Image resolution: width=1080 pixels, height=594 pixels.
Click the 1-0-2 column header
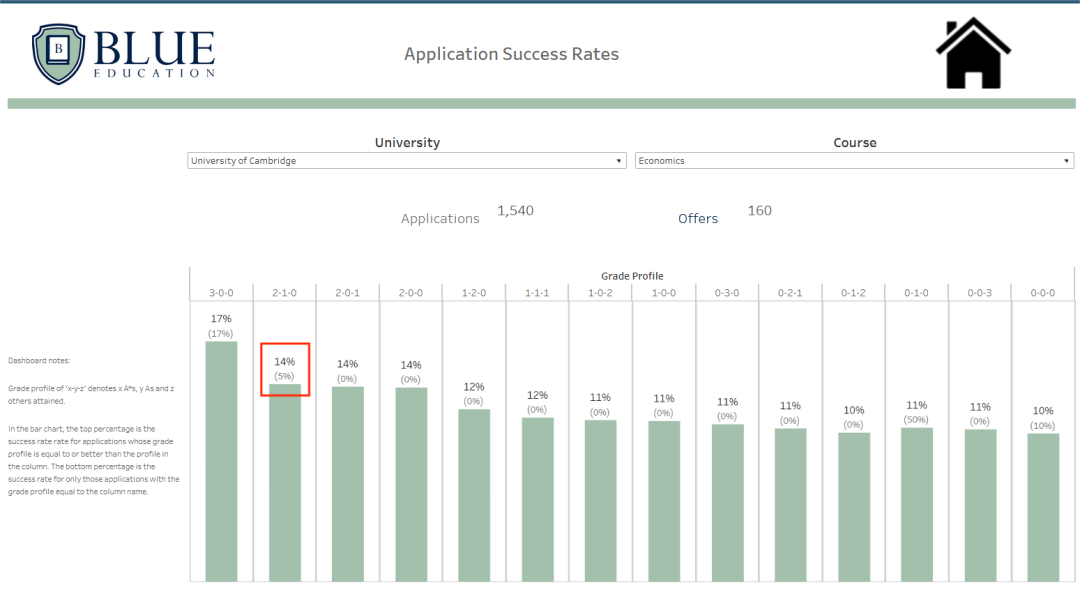pyautogui.click(x=601, y=293)
